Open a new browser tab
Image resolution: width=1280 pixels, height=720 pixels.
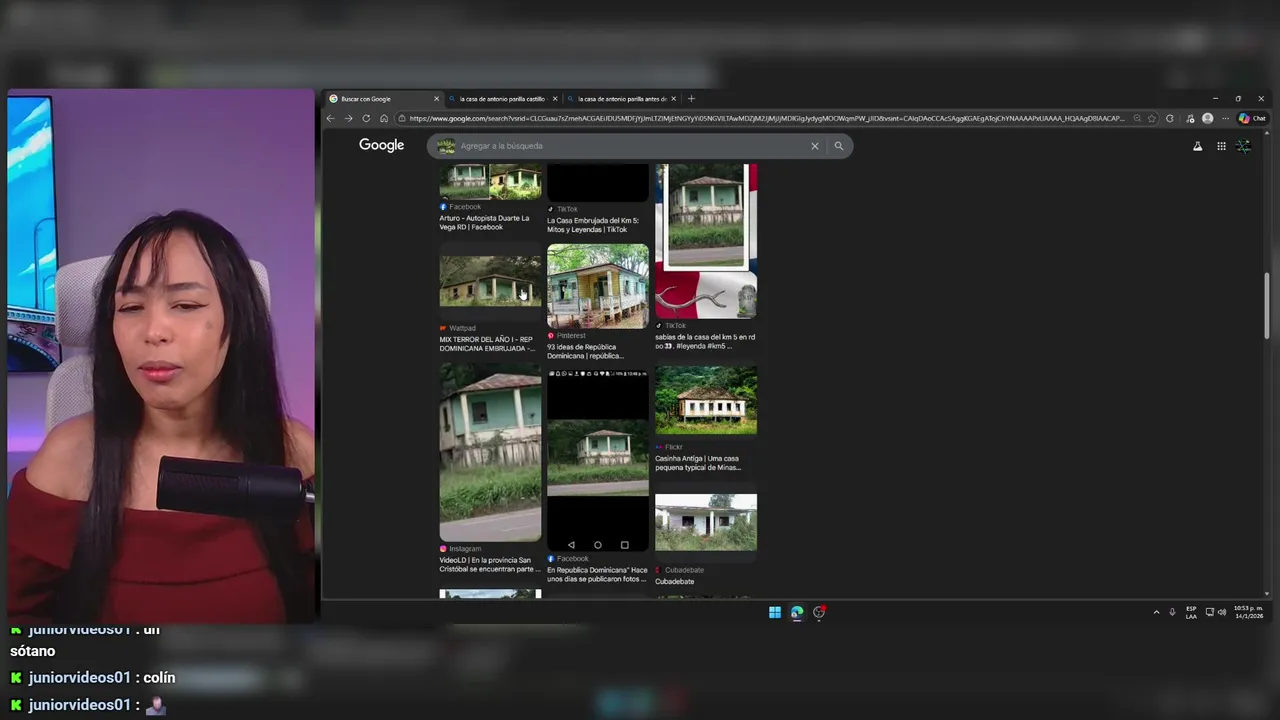691,99
